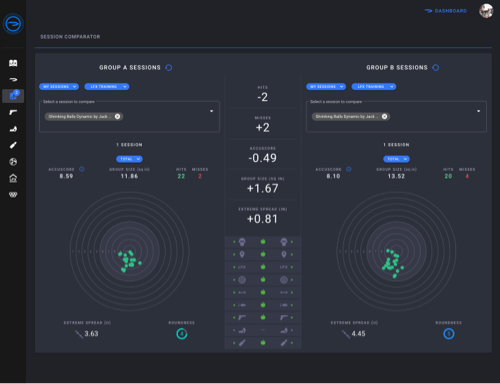
Task: Click the info icon next to Group A Accuscore
Action: coord(82,169)
